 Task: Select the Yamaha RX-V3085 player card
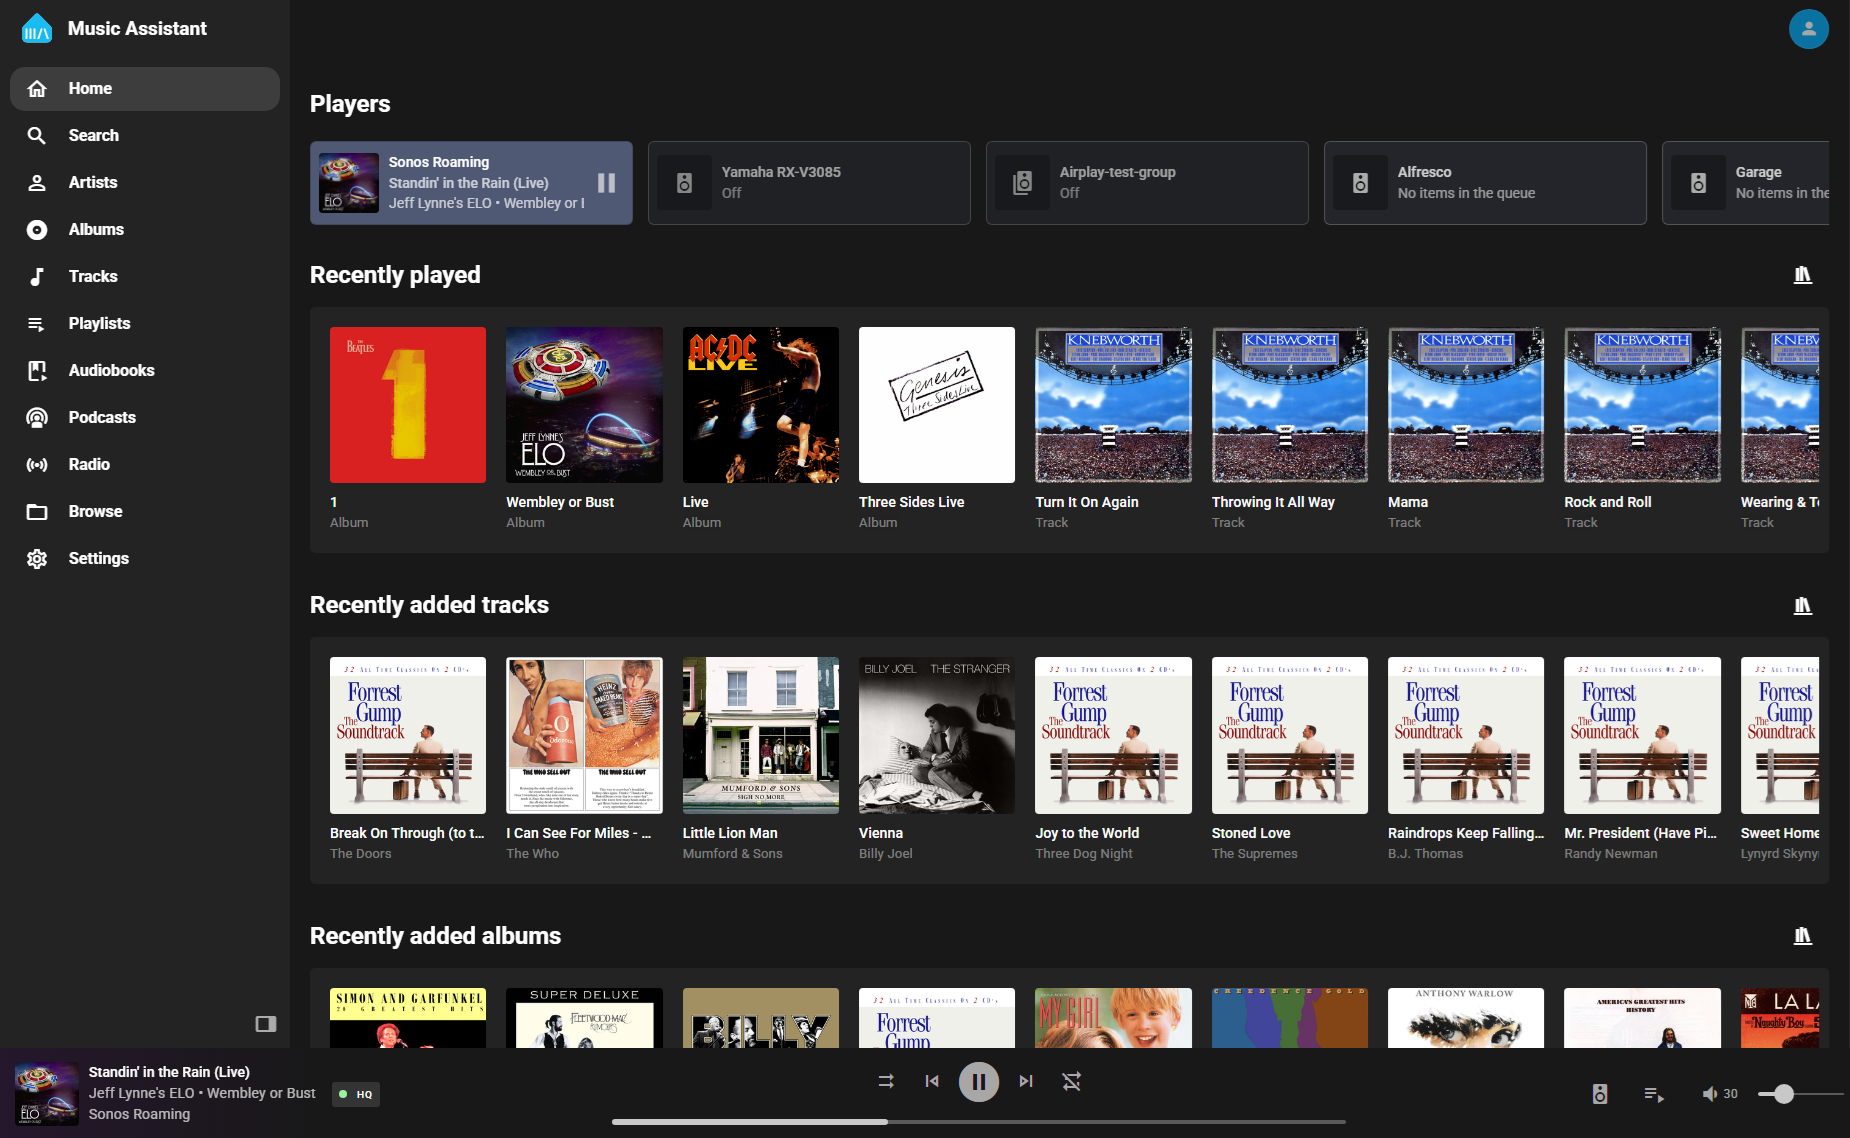point(809,183)
